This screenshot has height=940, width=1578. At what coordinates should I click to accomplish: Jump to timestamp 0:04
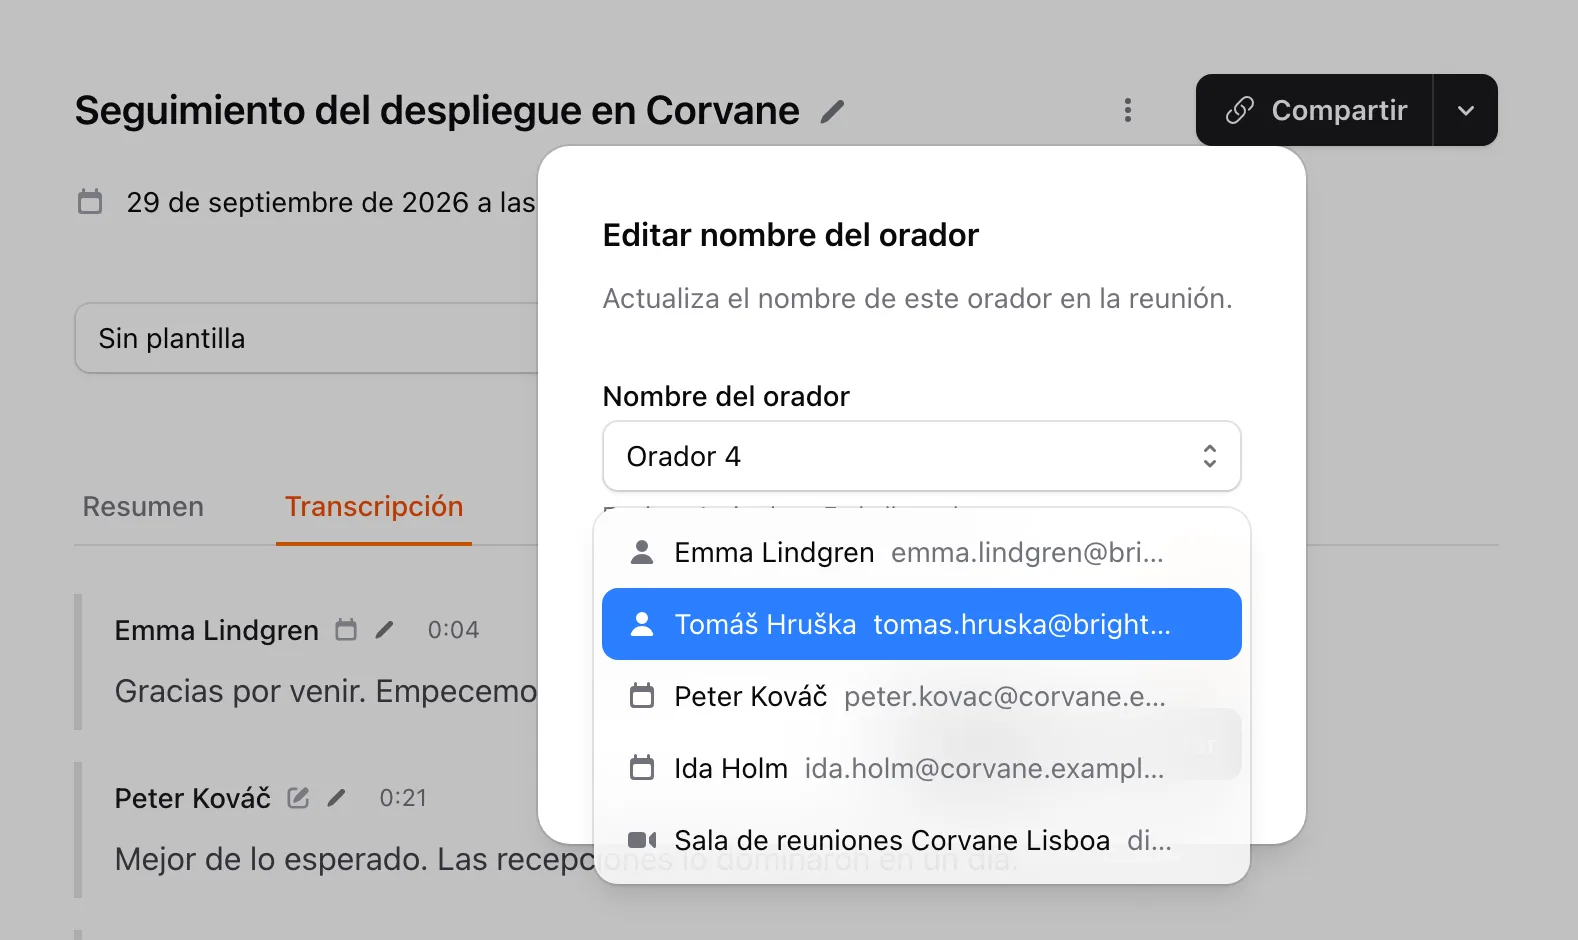pos(453,630)
